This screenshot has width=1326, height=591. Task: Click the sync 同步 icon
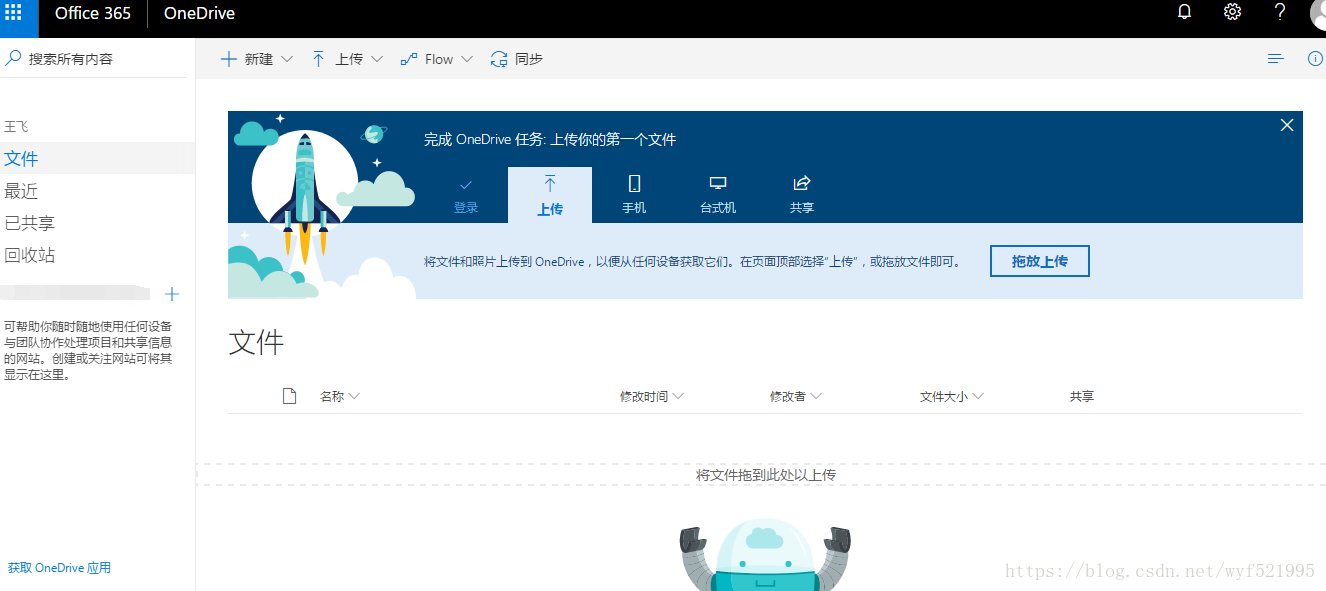tap(499, 59)
